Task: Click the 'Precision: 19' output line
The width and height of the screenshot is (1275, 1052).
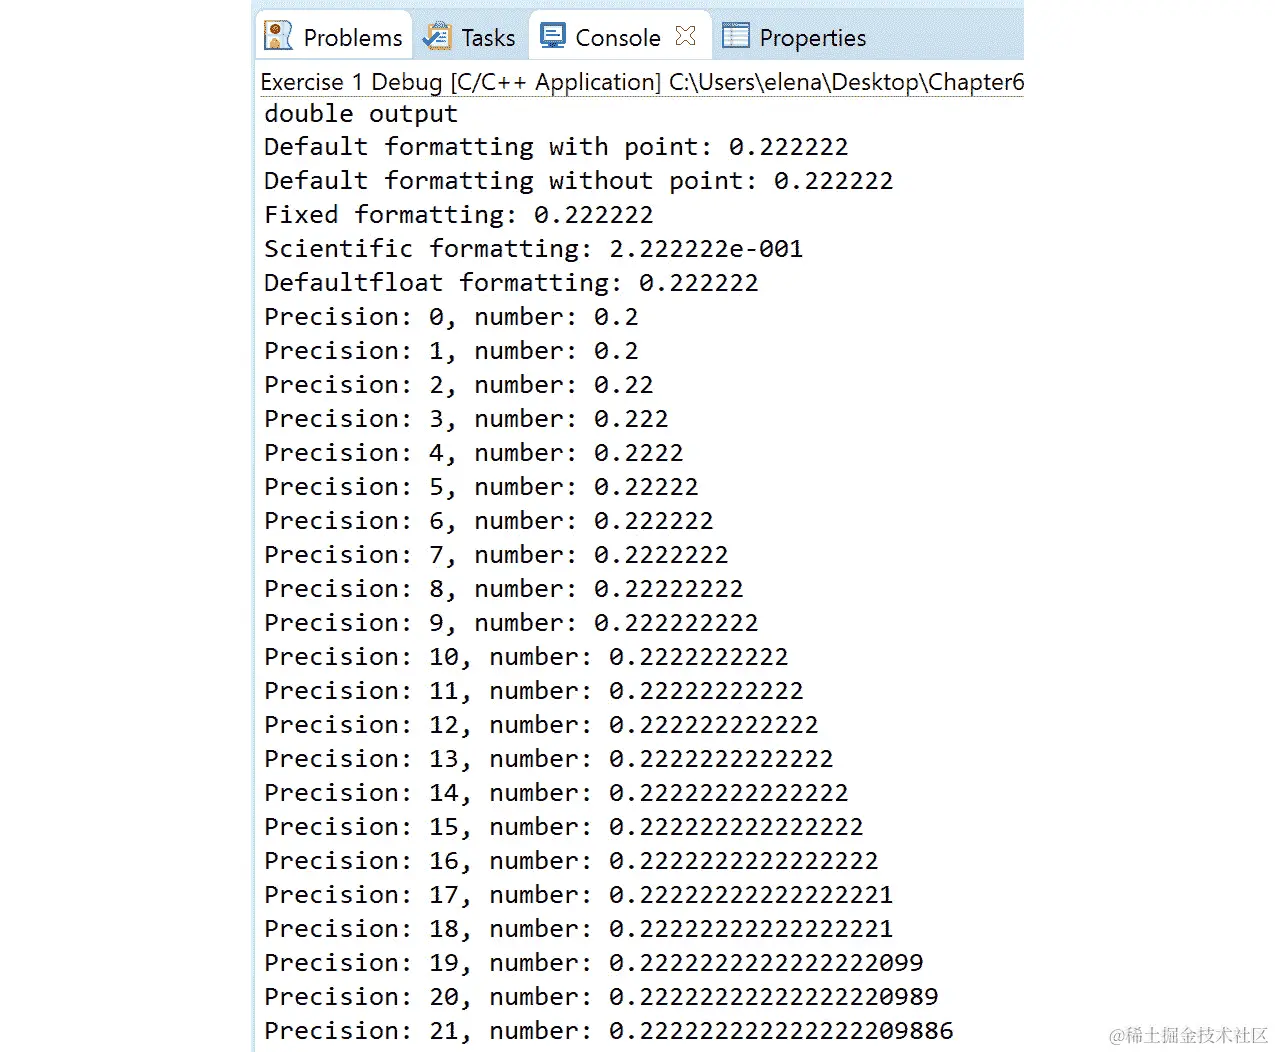Action: pos(594,963)
